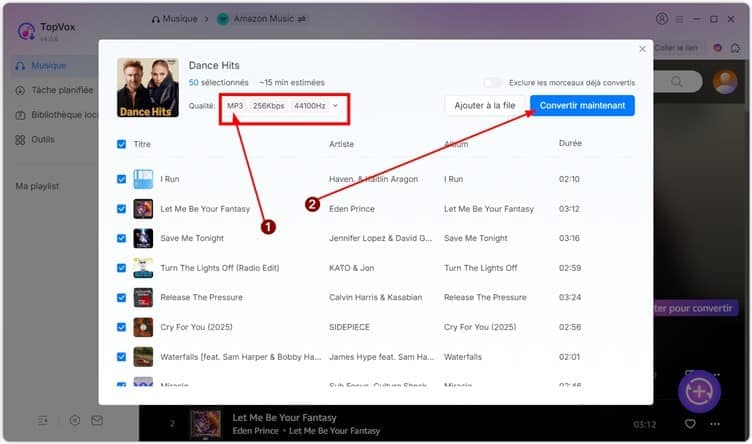752x444 pixels.
Task: Click the Waterfalls track thumbnail
Action: pos(143,357)
